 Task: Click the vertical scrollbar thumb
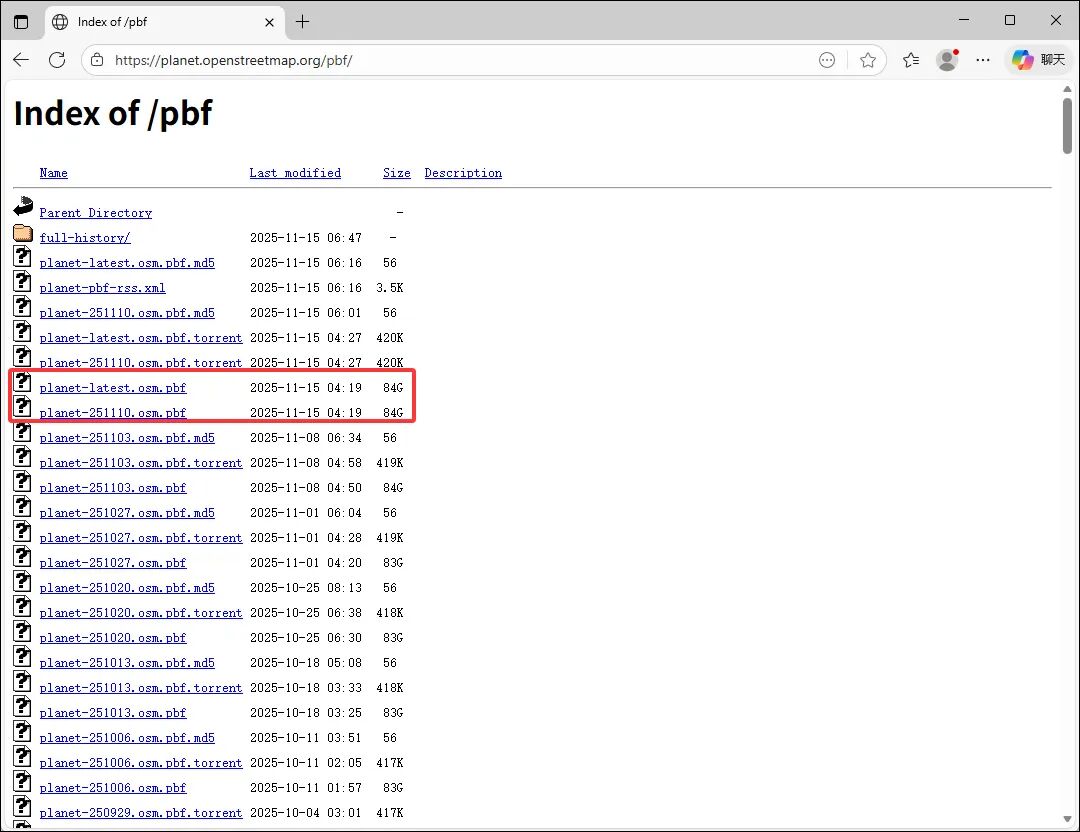point(1067,126)
